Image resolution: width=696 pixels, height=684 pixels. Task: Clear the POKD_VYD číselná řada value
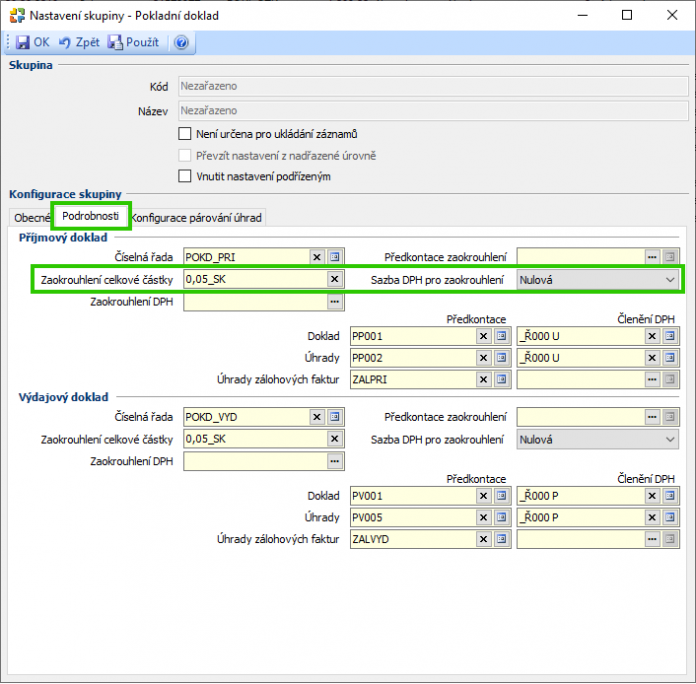pyautogui.click(x=317, y=417)
